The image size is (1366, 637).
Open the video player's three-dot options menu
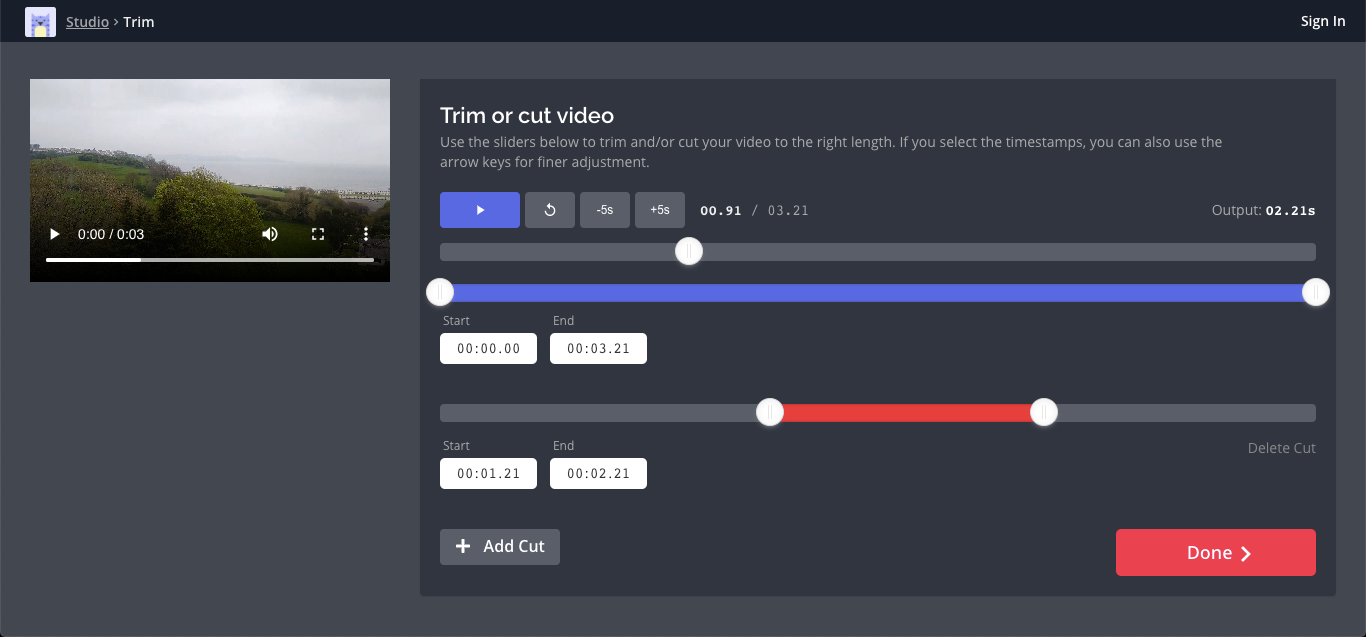[366, 234]
